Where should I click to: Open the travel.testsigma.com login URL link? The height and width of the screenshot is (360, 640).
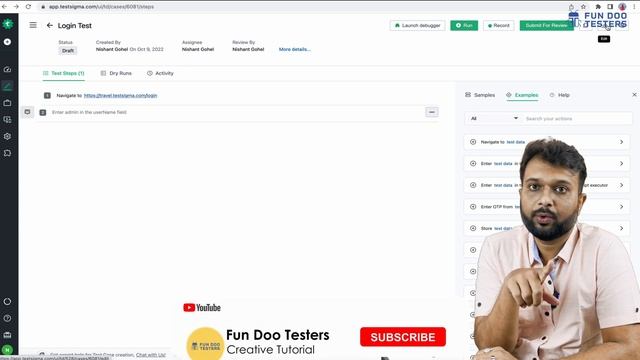click(x=120, y=96)
